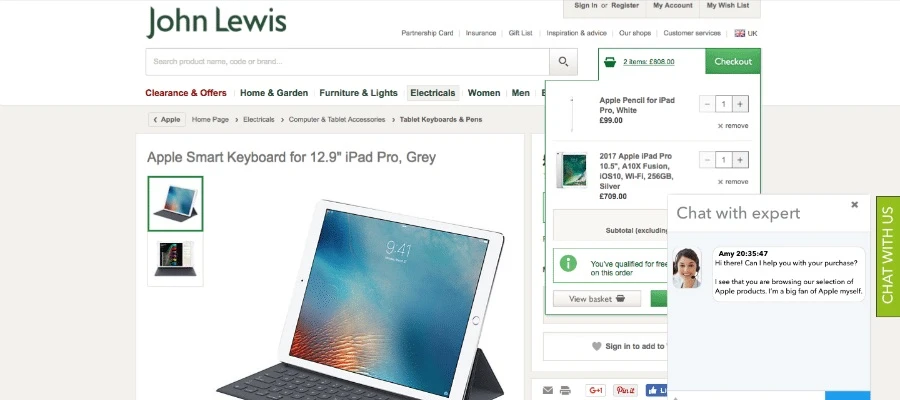The height and width of the screenshot is (400, 900).
Task: Select the second product thumbnail
Action: (x=175, y=259)
